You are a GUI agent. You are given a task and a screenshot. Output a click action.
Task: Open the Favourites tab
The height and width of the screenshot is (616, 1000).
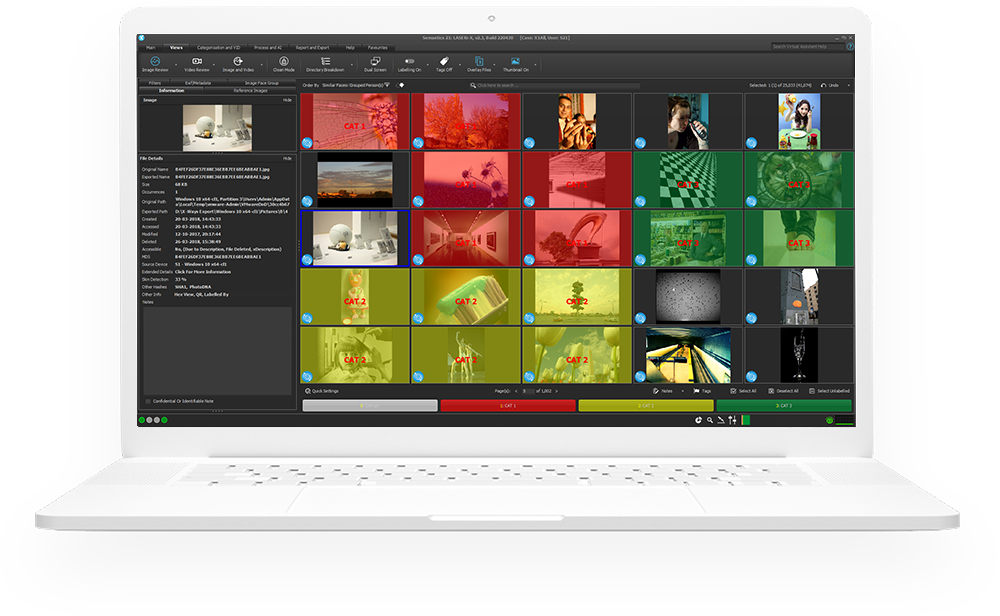(378, 47)
